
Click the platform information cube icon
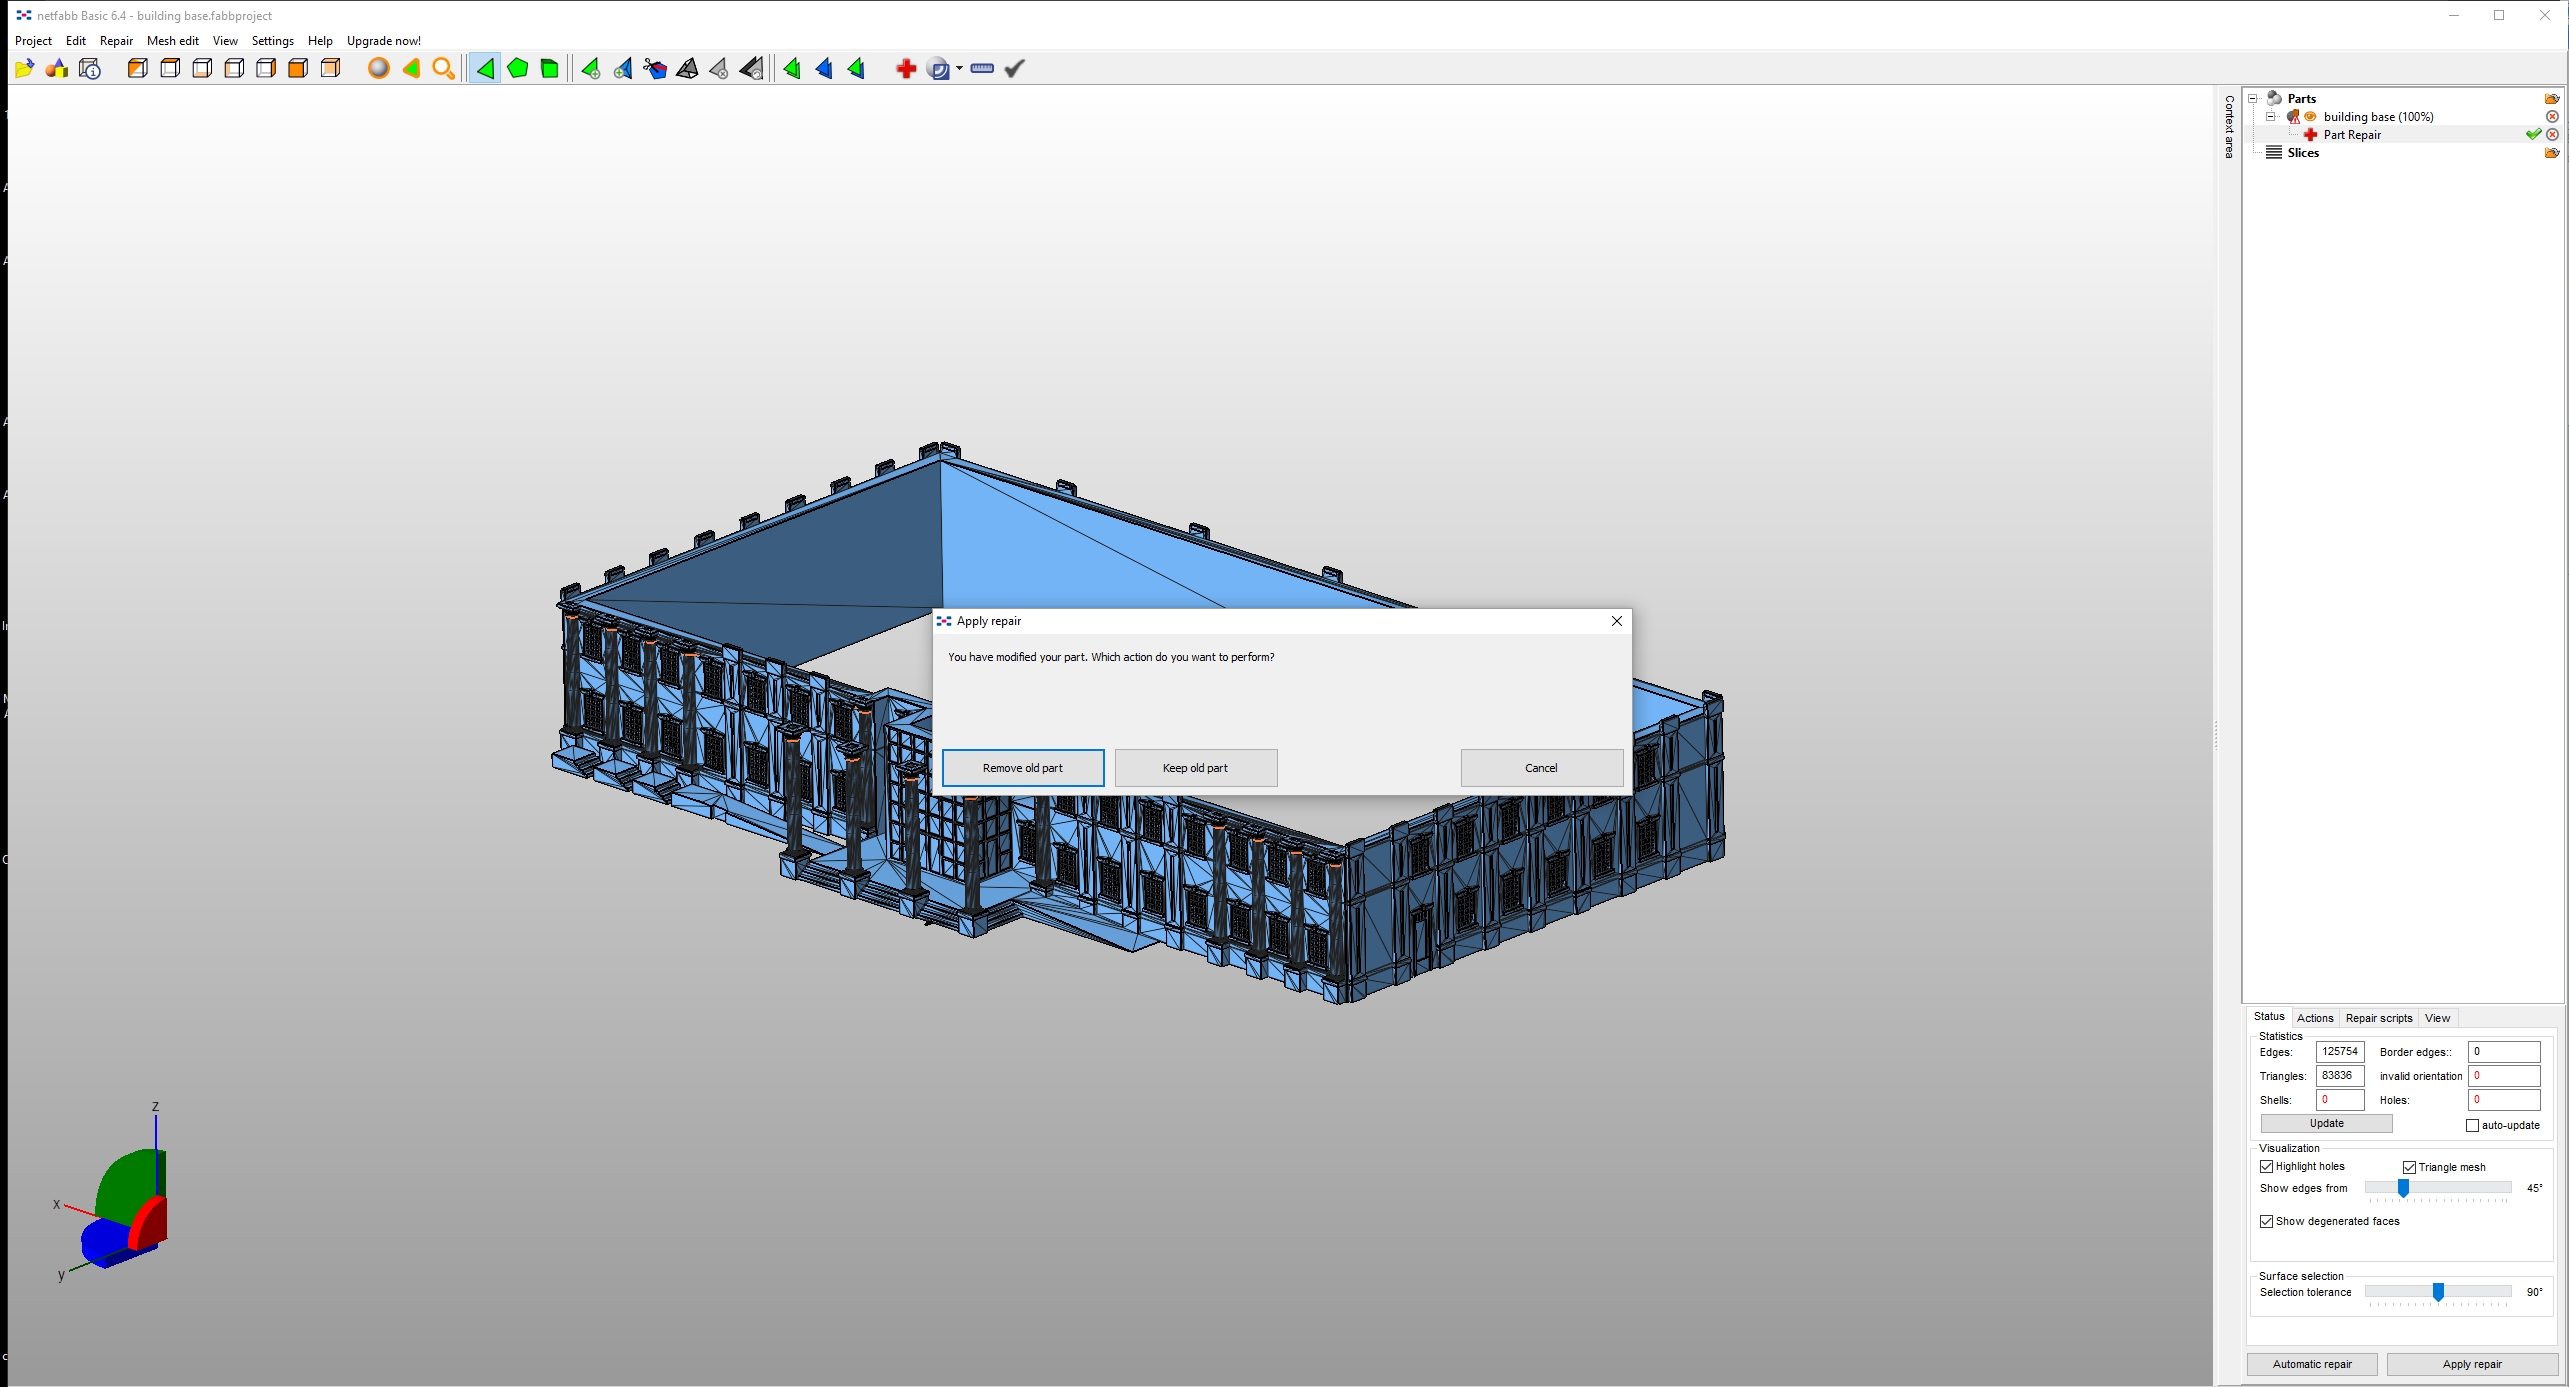pyautogui.click(x=90, y=69)
